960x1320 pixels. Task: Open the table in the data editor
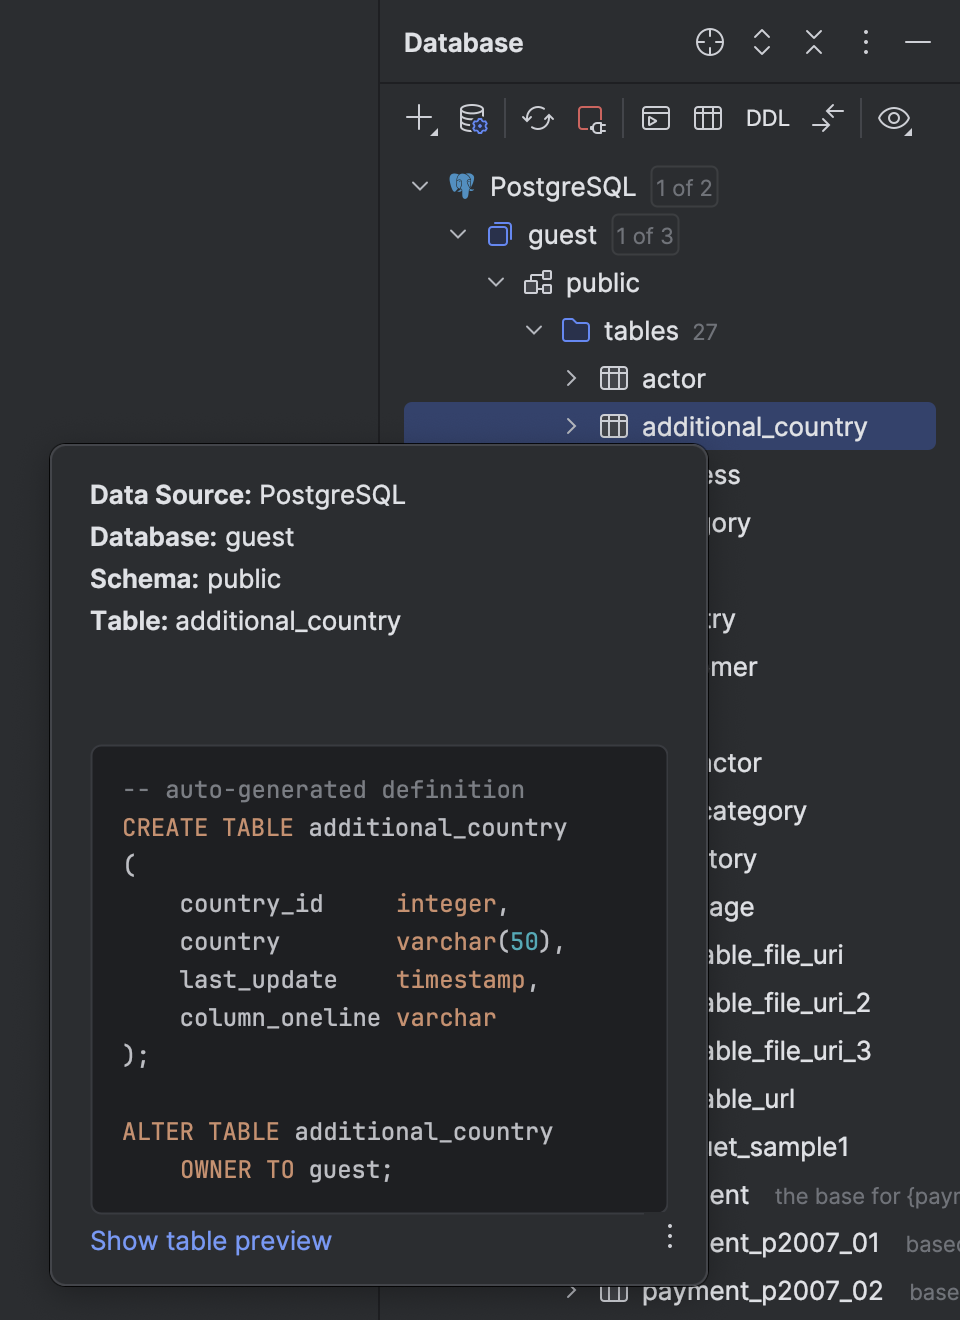point(708,118)
